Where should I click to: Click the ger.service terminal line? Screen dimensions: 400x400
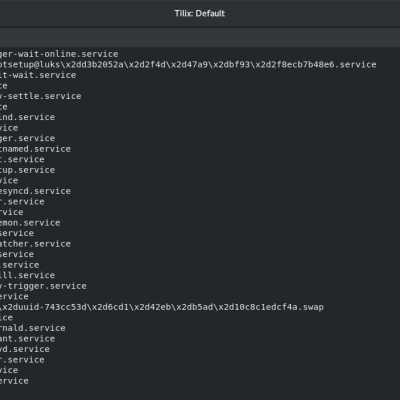(27, 138)
